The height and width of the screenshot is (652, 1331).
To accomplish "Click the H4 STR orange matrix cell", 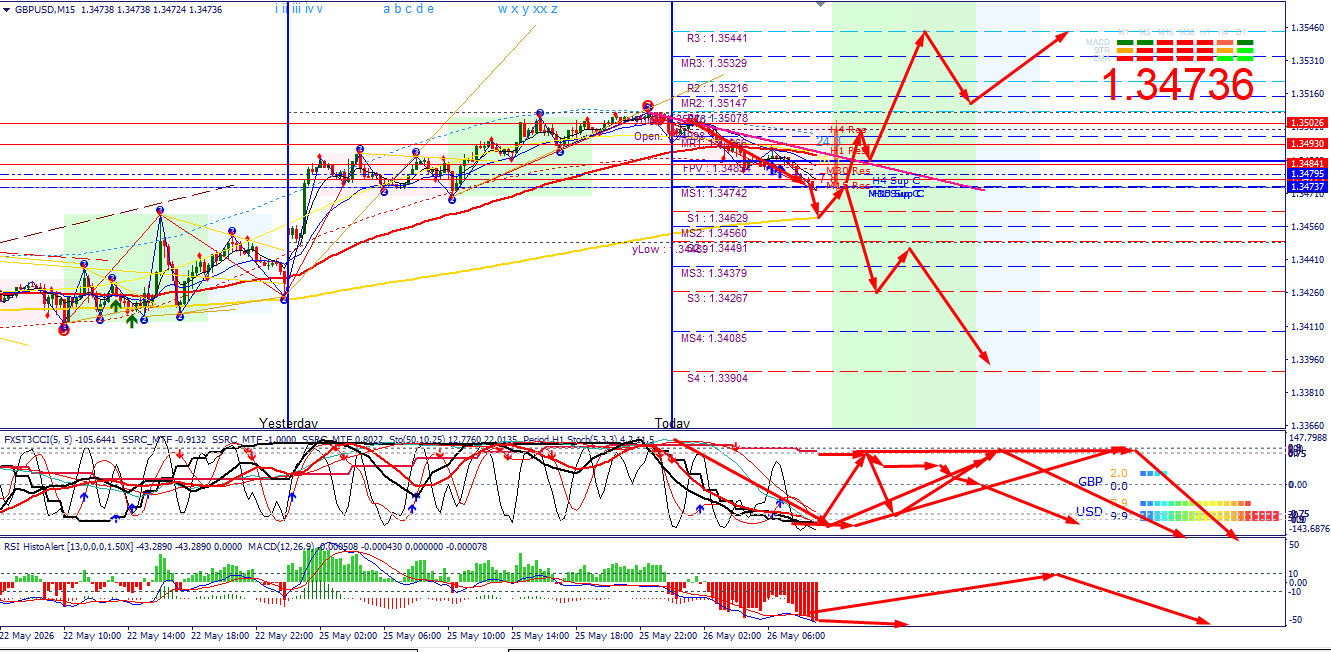I will click(x=1225, y=50).
